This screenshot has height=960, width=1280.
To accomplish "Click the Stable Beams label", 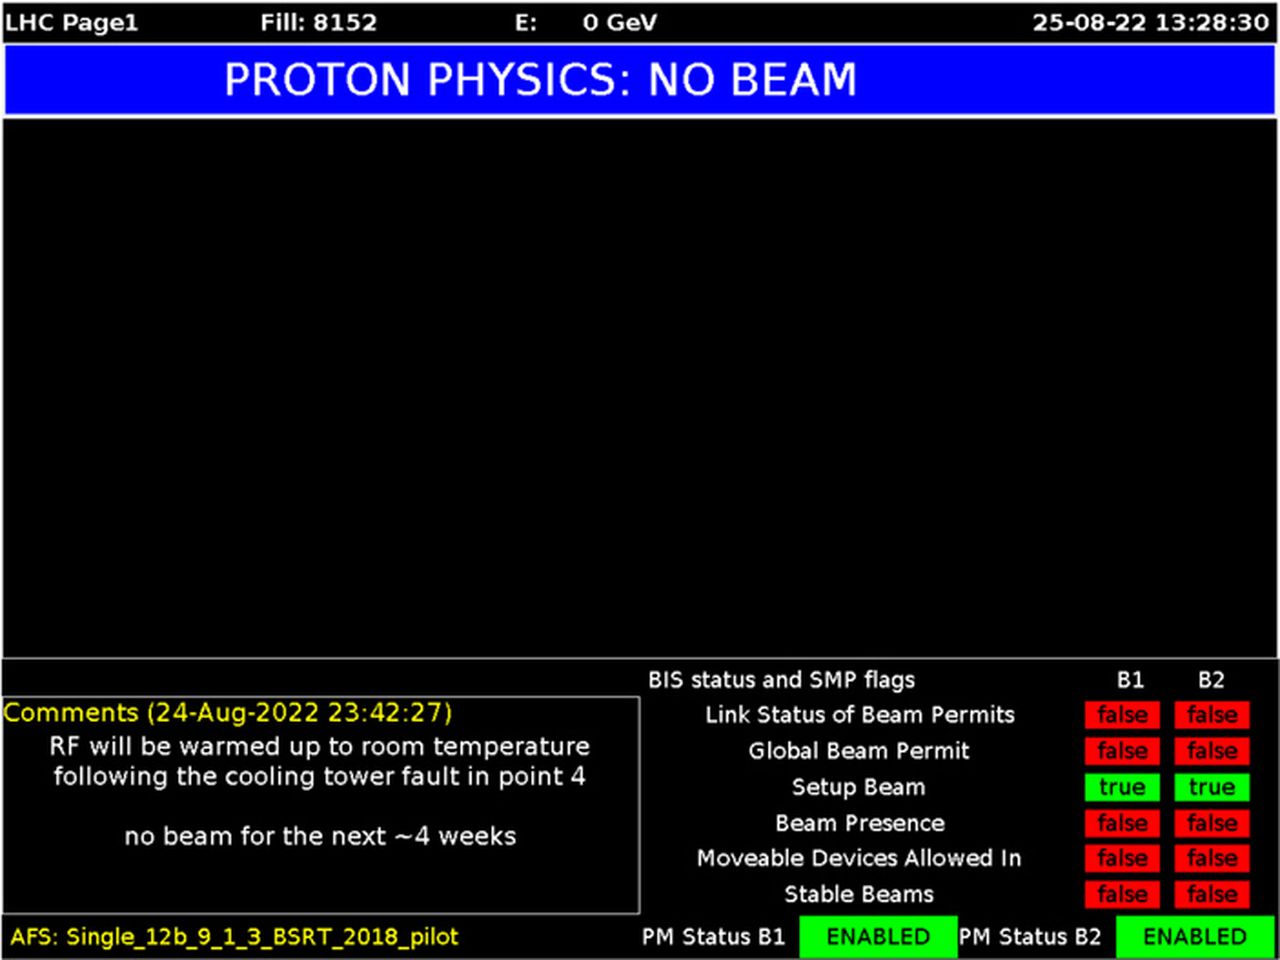I will coord(859,894).
